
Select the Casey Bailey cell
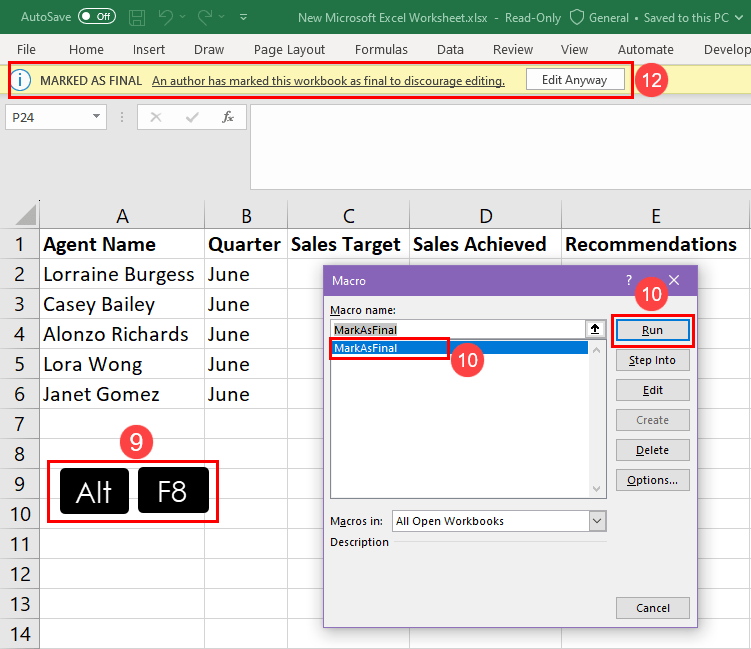click(122, 304)
